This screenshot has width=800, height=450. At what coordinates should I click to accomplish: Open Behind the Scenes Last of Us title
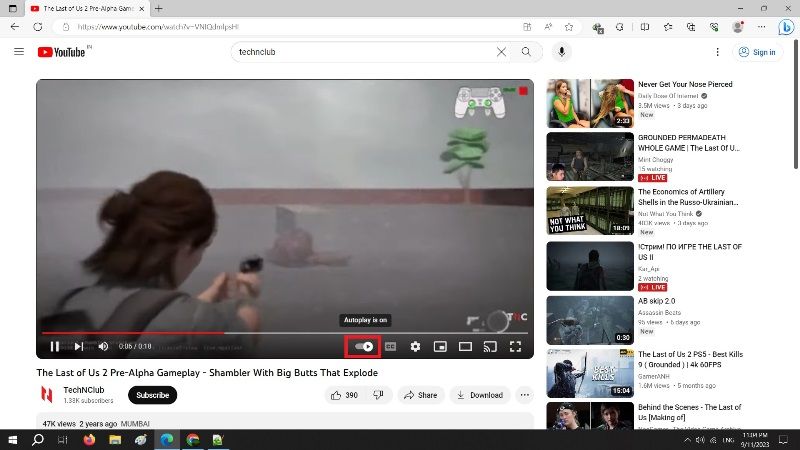point(689,412)
